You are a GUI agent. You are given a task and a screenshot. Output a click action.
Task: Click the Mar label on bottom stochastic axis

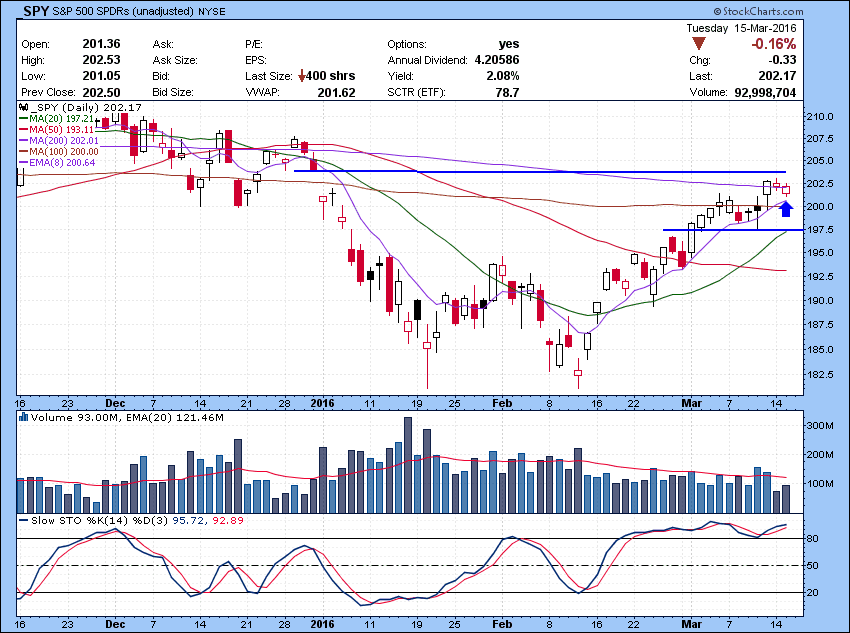pyautogui.click(x=691, y=624)
